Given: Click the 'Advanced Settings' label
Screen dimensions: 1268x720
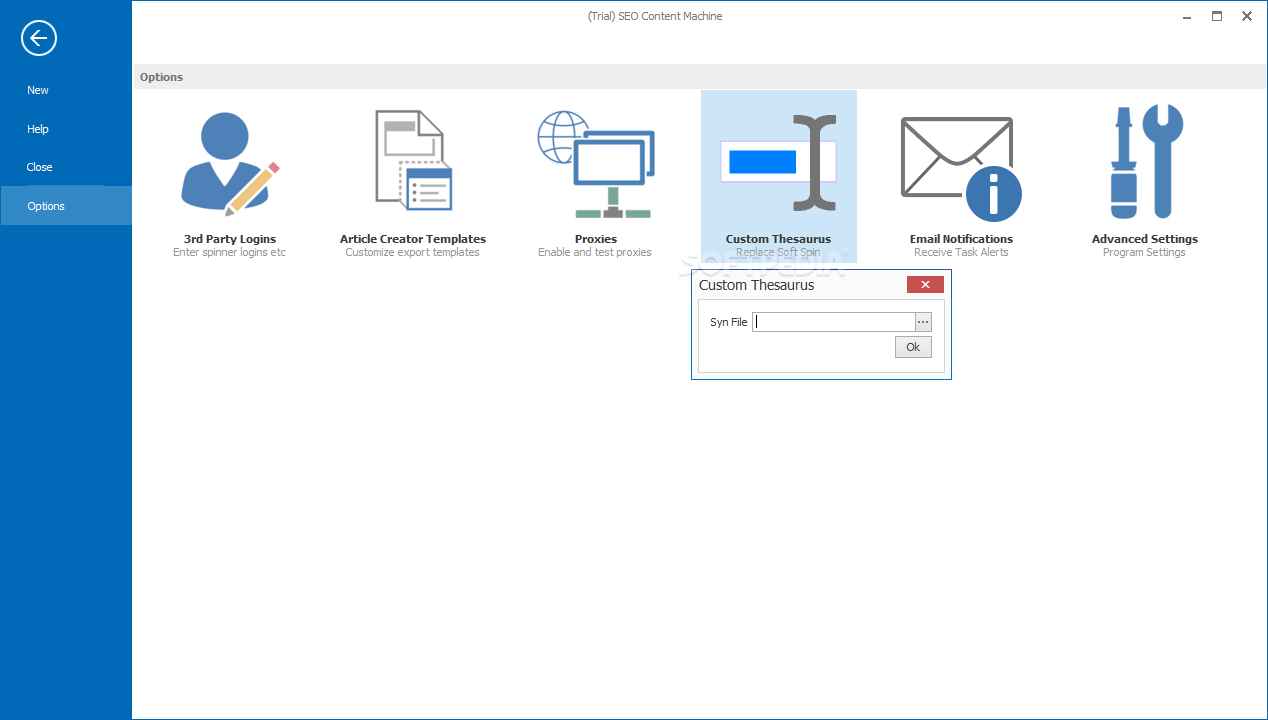Looking at the screenshot, I should coord(1145,239).
